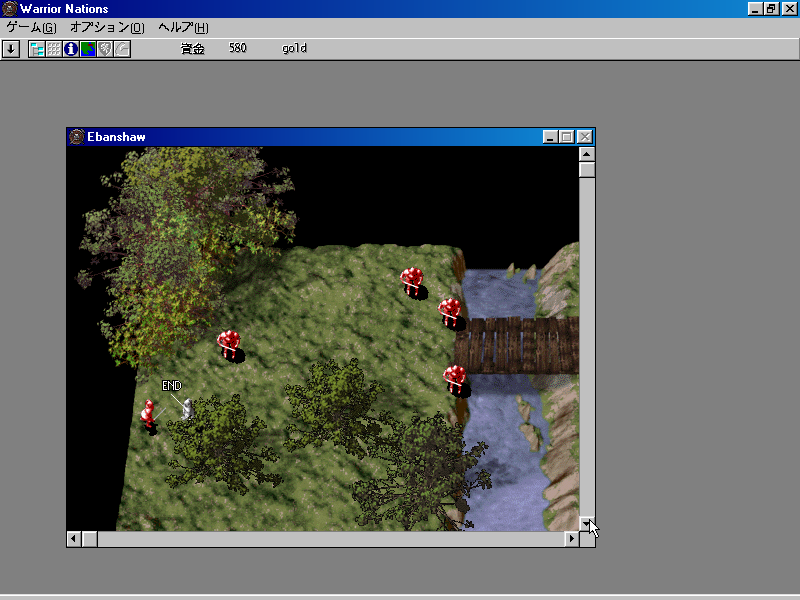Click Ebanshaw window's scroll up arrow

587,154
